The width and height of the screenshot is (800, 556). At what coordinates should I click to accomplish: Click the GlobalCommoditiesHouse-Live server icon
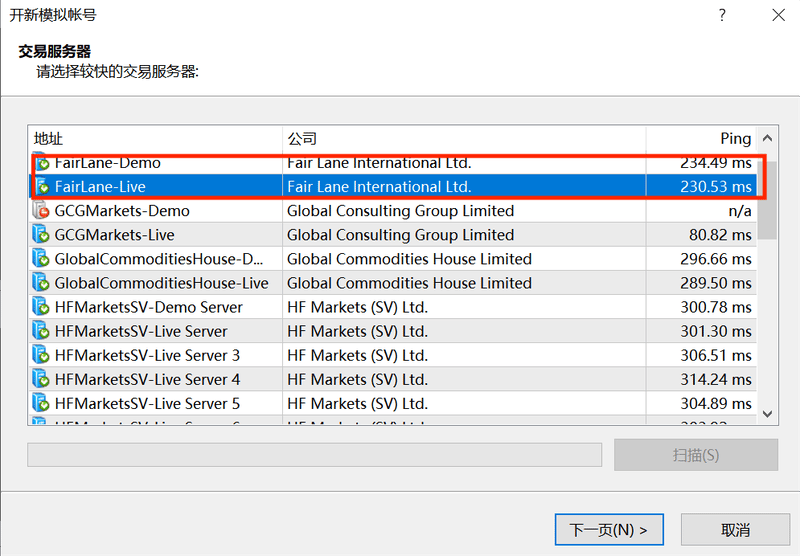(x=41, y=282)
